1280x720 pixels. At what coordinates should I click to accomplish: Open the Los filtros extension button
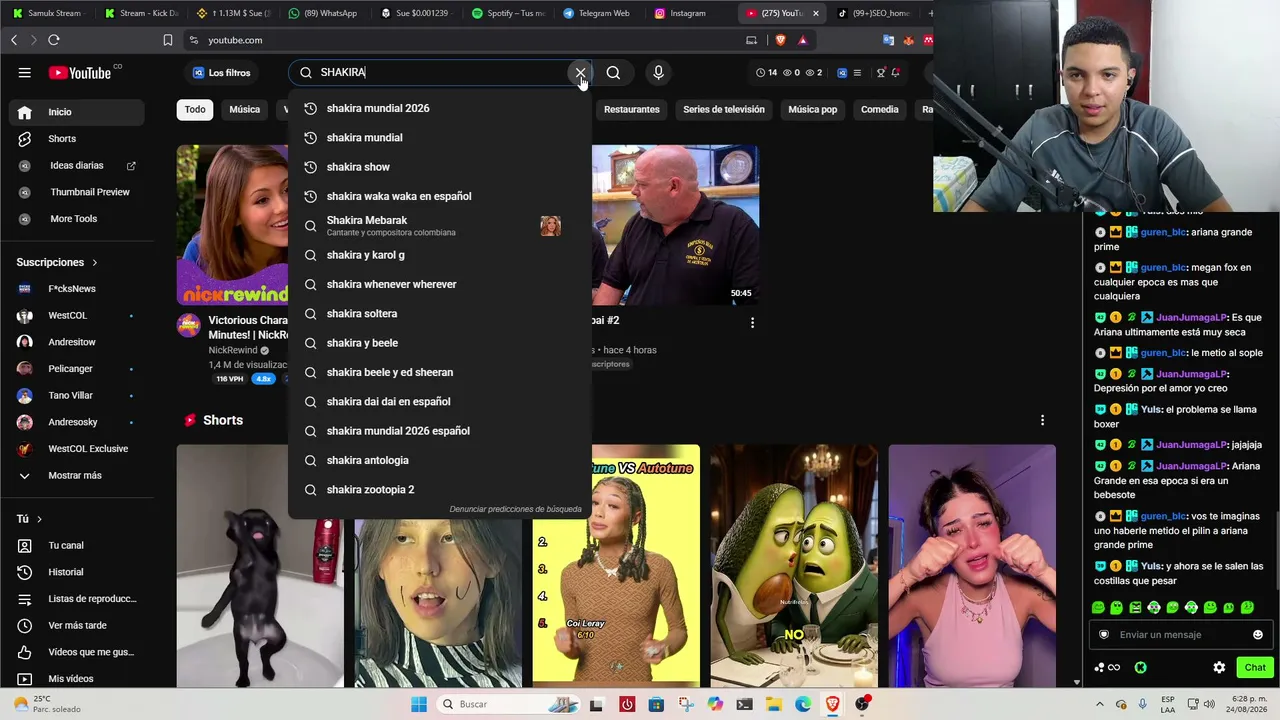(x=221, y=72)
